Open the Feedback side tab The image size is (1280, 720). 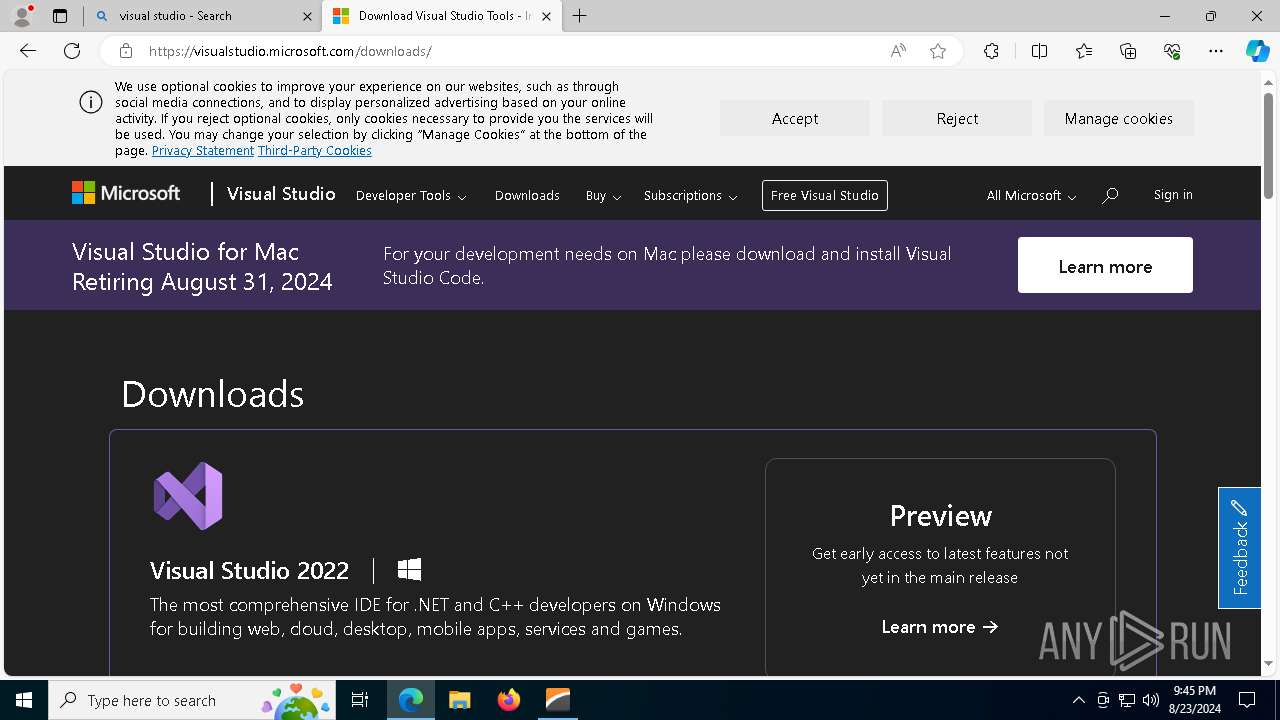pos(1239,548)
